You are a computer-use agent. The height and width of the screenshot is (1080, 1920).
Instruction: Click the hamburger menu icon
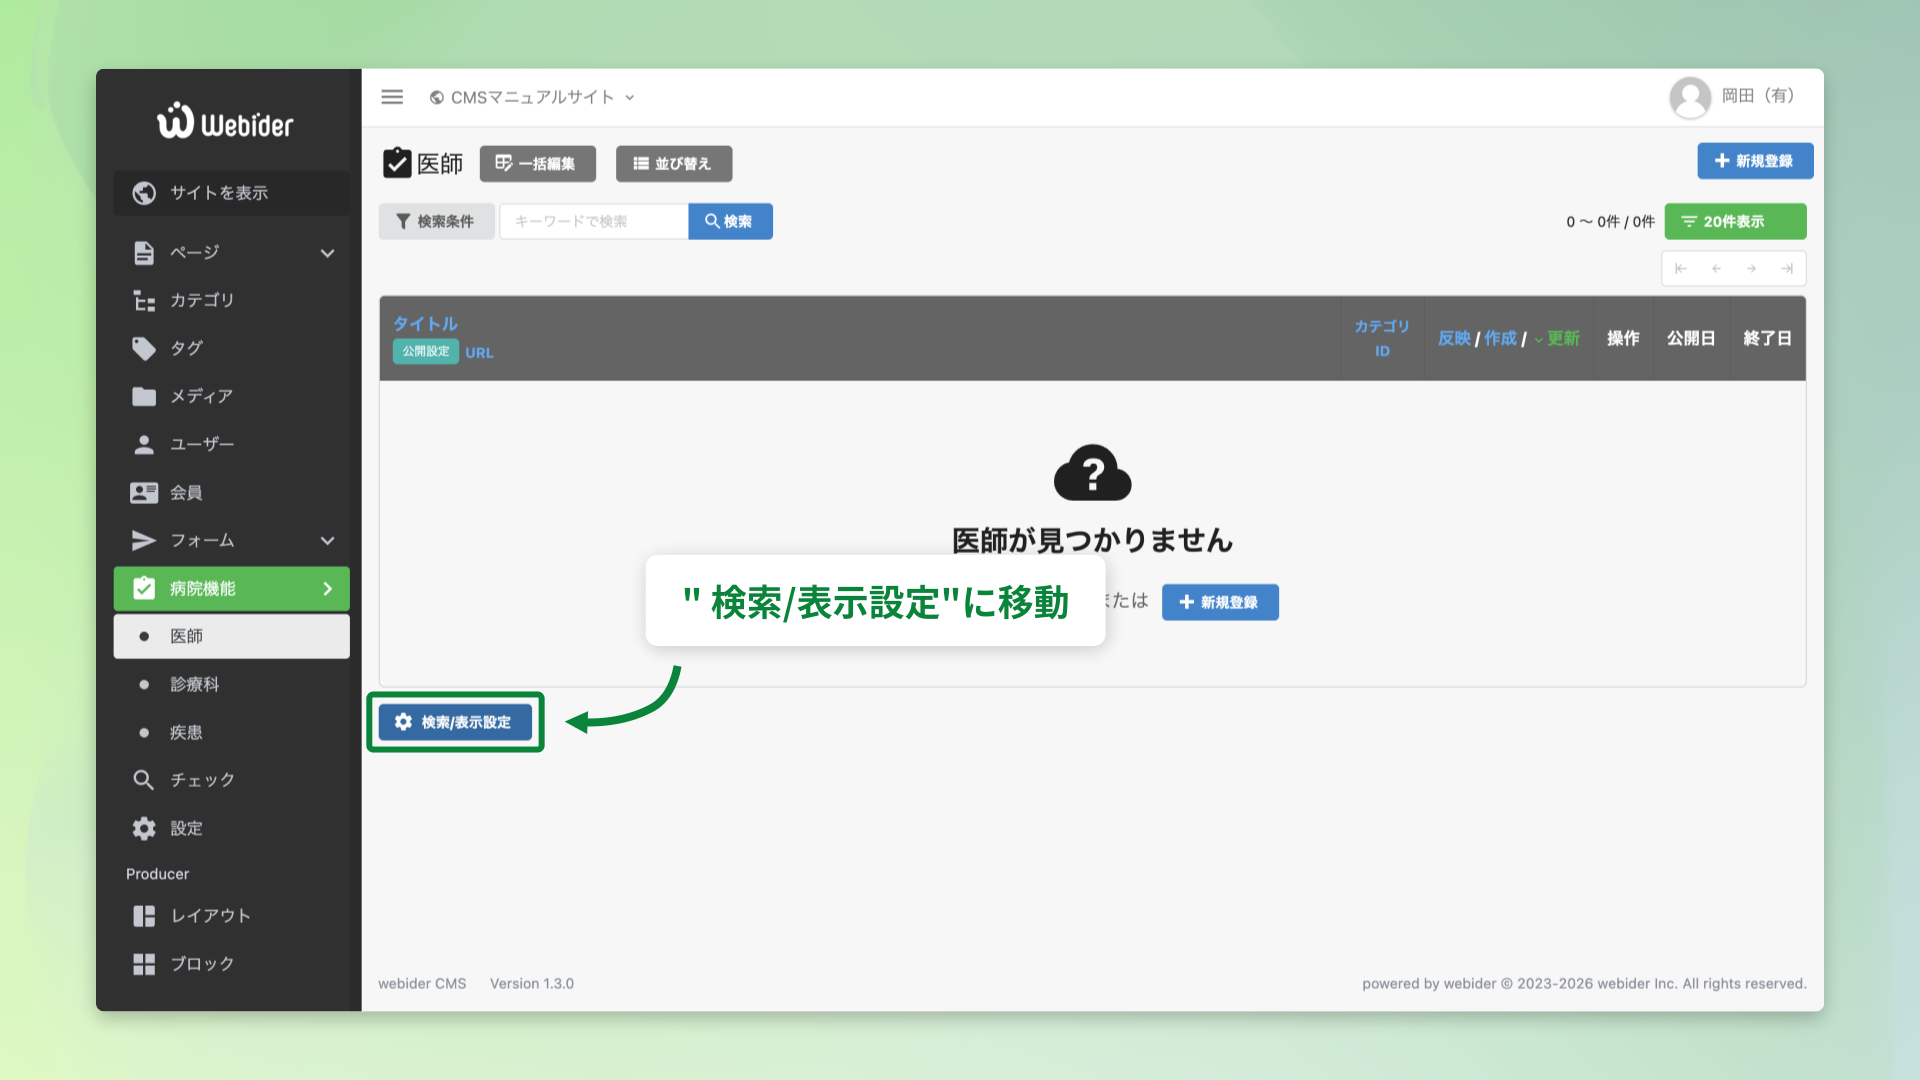(392, 97)
